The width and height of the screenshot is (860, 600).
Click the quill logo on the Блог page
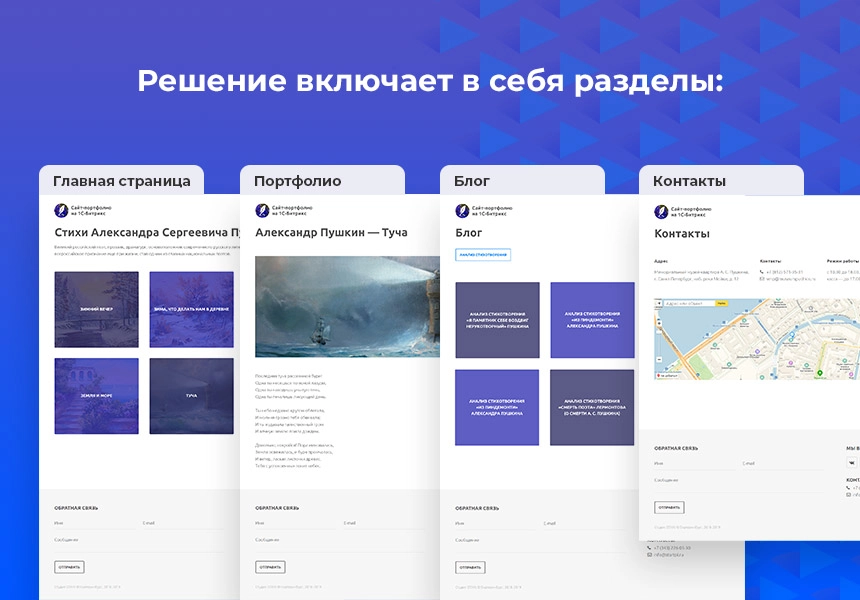pos(462,210)
